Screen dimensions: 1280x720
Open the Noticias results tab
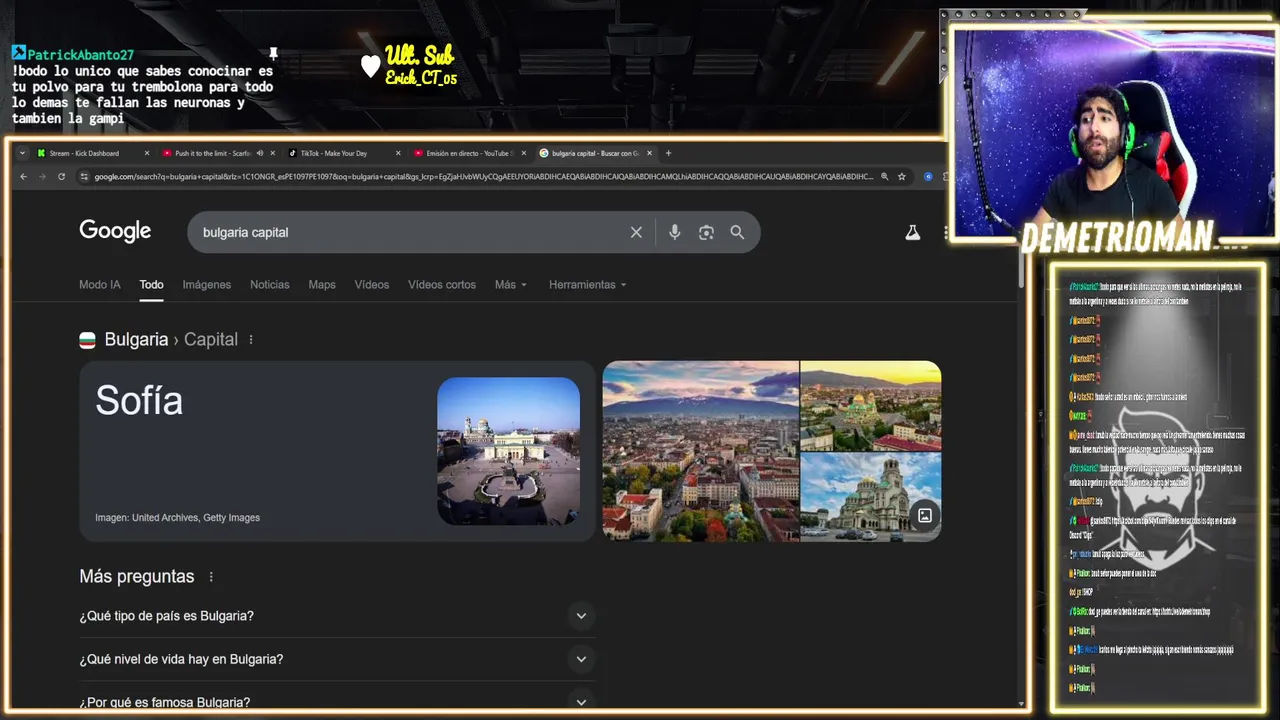coord(270,285)
